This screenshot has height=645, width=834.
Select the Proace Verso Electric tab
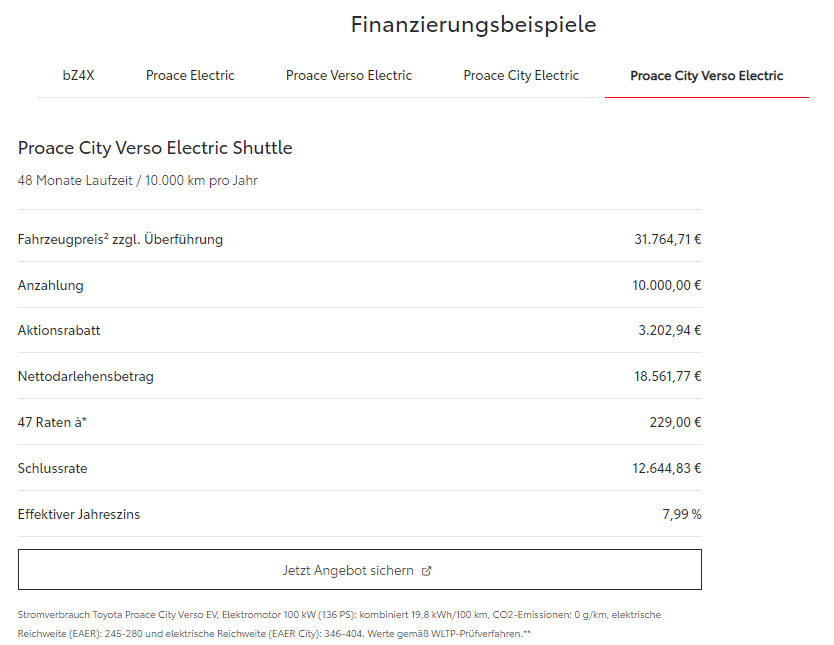(349, 76)
